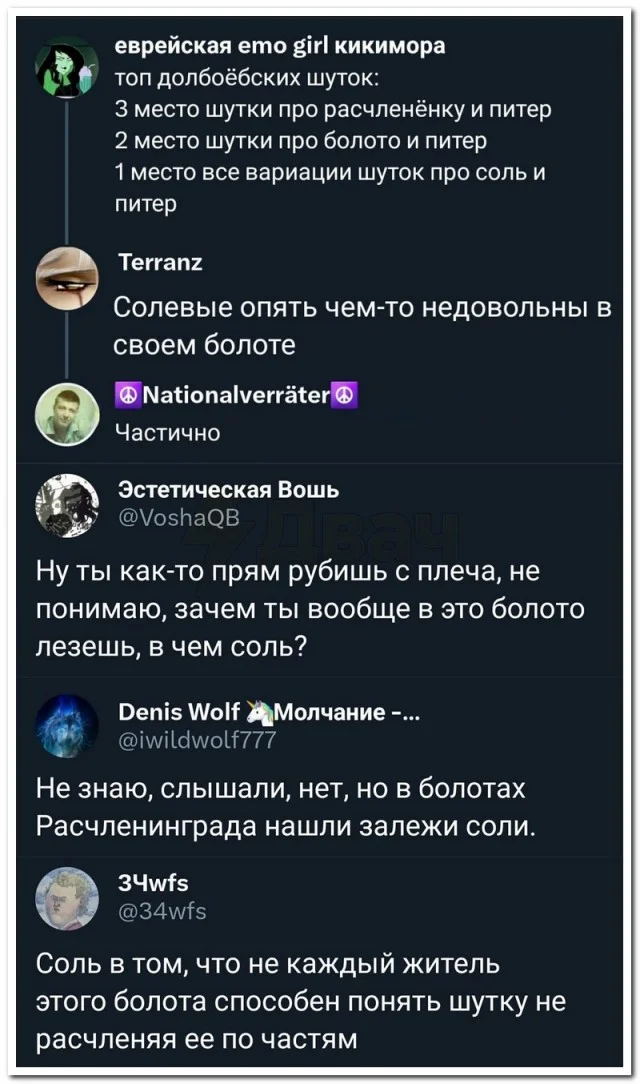Click Nationalverräter's avatar photo

67,412
